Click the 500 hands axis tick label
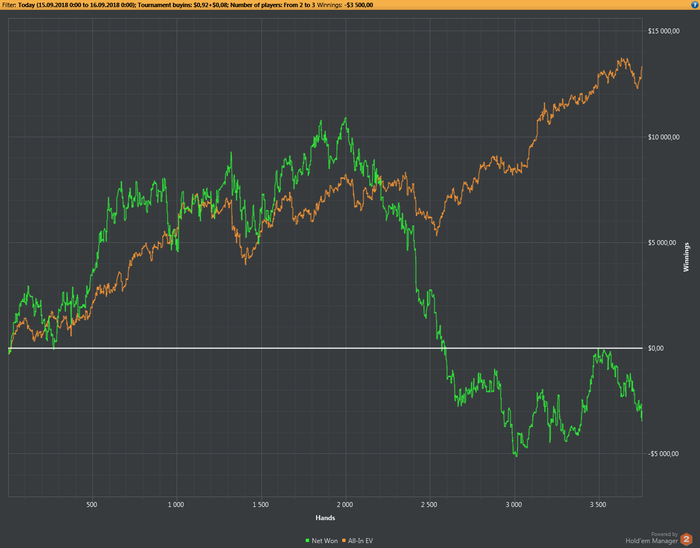Screen dimensions: 700x548 [92, 505]
